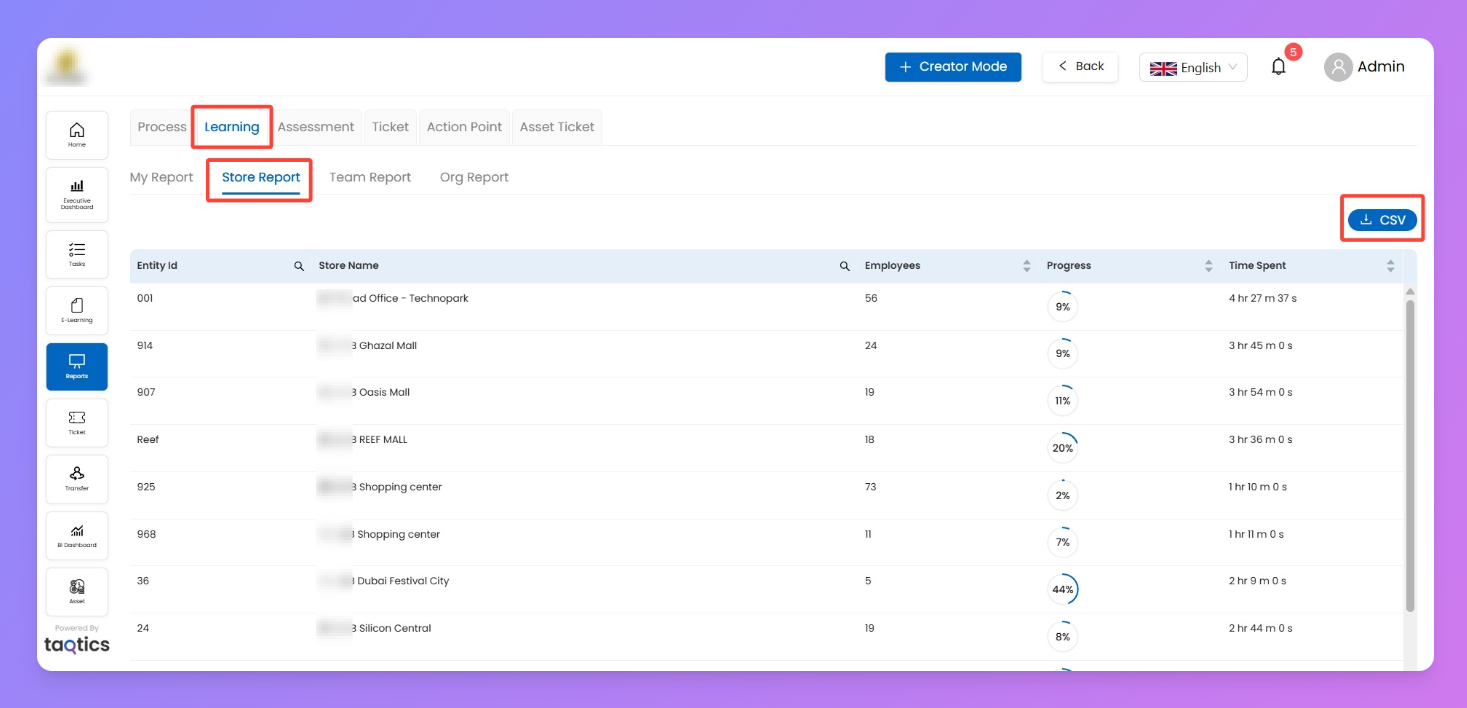This screenshot has height=708, width=1467.
Task: Switch to the Team Report tab
Action: [x=370, y=177]
